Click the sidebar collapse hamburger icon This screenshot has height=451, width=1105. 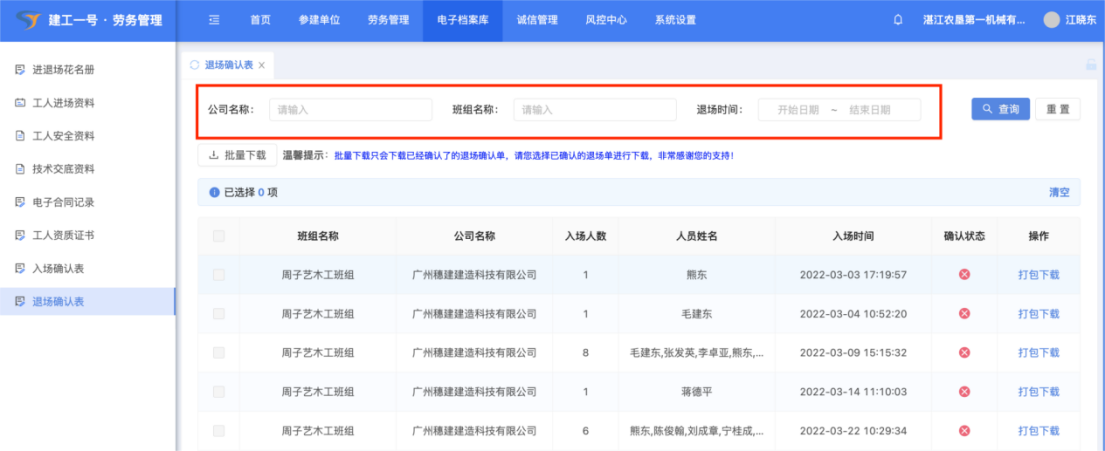coord(214,20)
